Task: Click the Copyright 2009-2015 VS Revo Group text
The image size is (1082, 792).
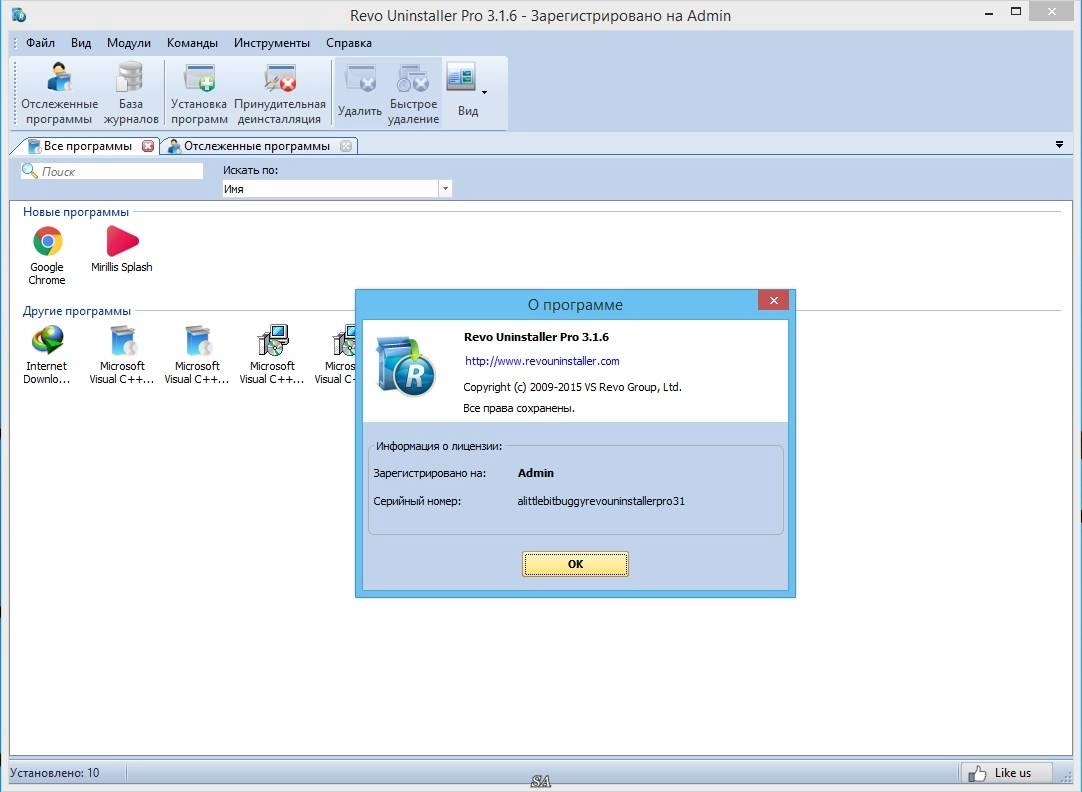Action: click(572, 387)
